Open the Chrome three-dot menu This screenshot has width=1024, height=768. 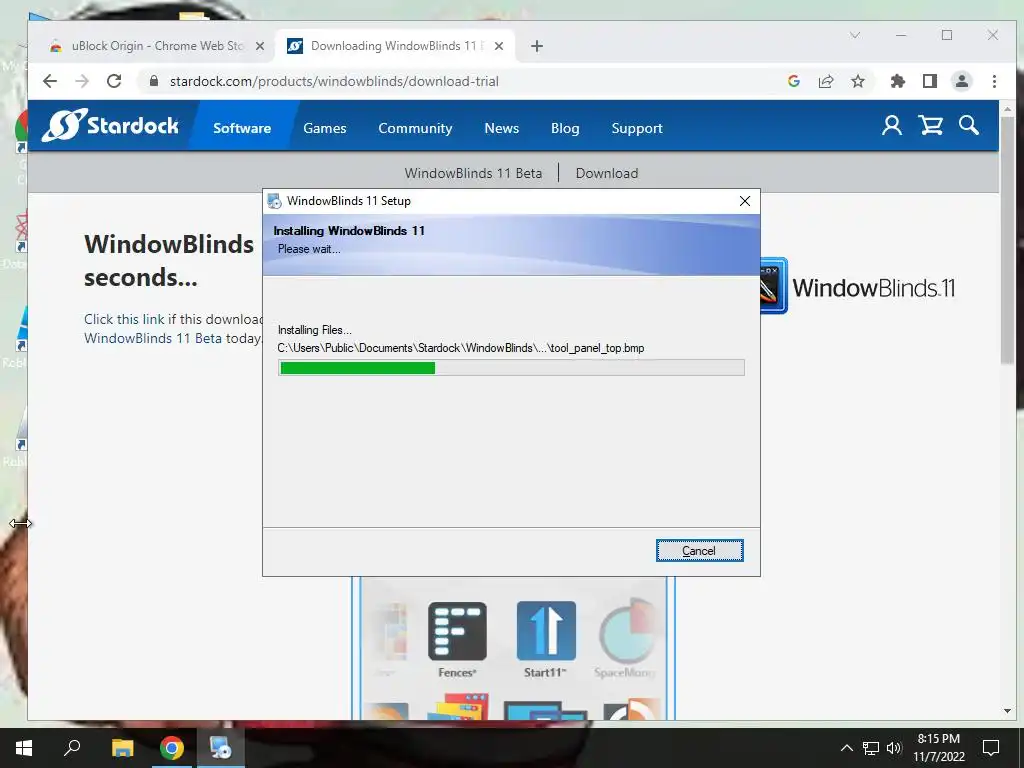(x=994, y=81)
